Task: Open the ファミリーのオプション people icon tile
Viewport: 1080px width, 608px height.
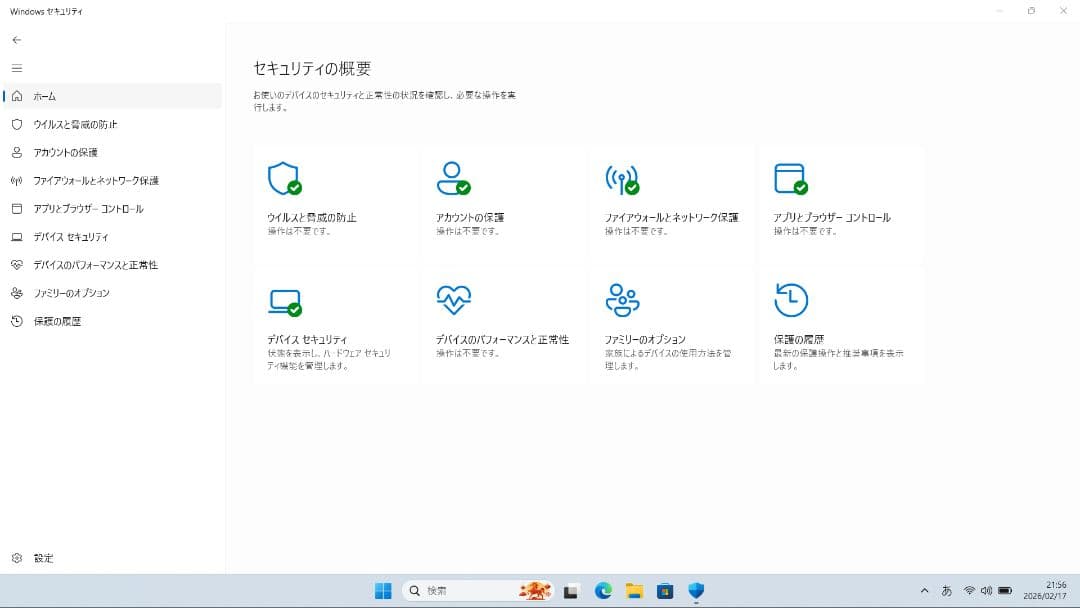Action: click(624, 298)
